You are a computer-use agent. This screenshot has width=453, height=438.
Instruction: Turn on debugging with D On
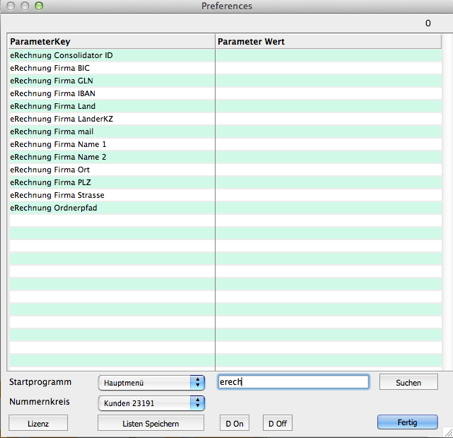[x=234, y=423]
